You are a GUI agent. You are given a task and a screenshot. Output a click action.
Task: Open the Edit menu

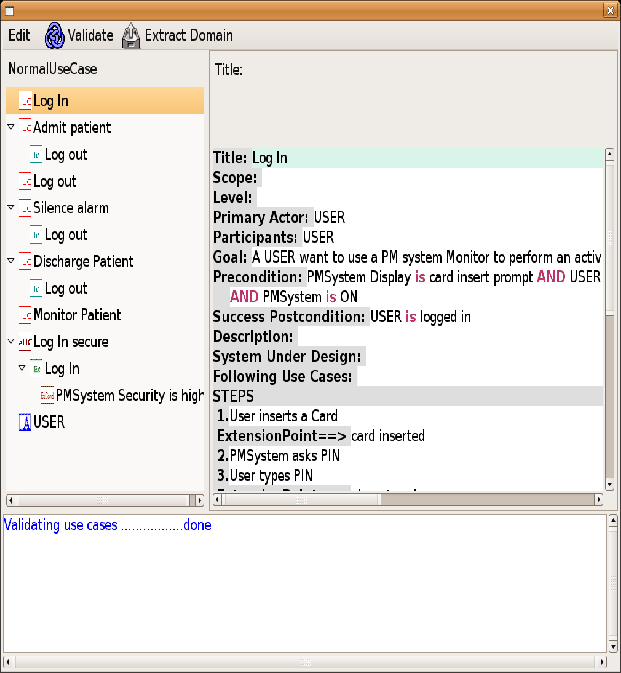19,35
